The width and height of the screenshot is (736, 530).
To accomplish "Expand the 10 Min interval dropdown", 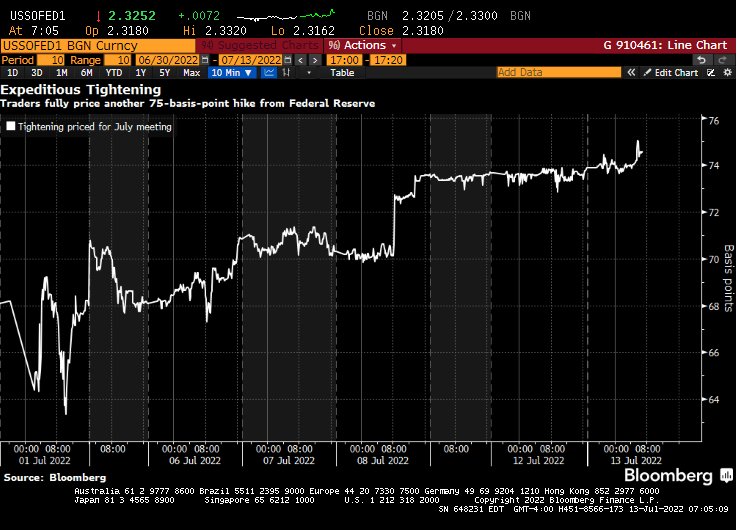I will tap(230, 73).
